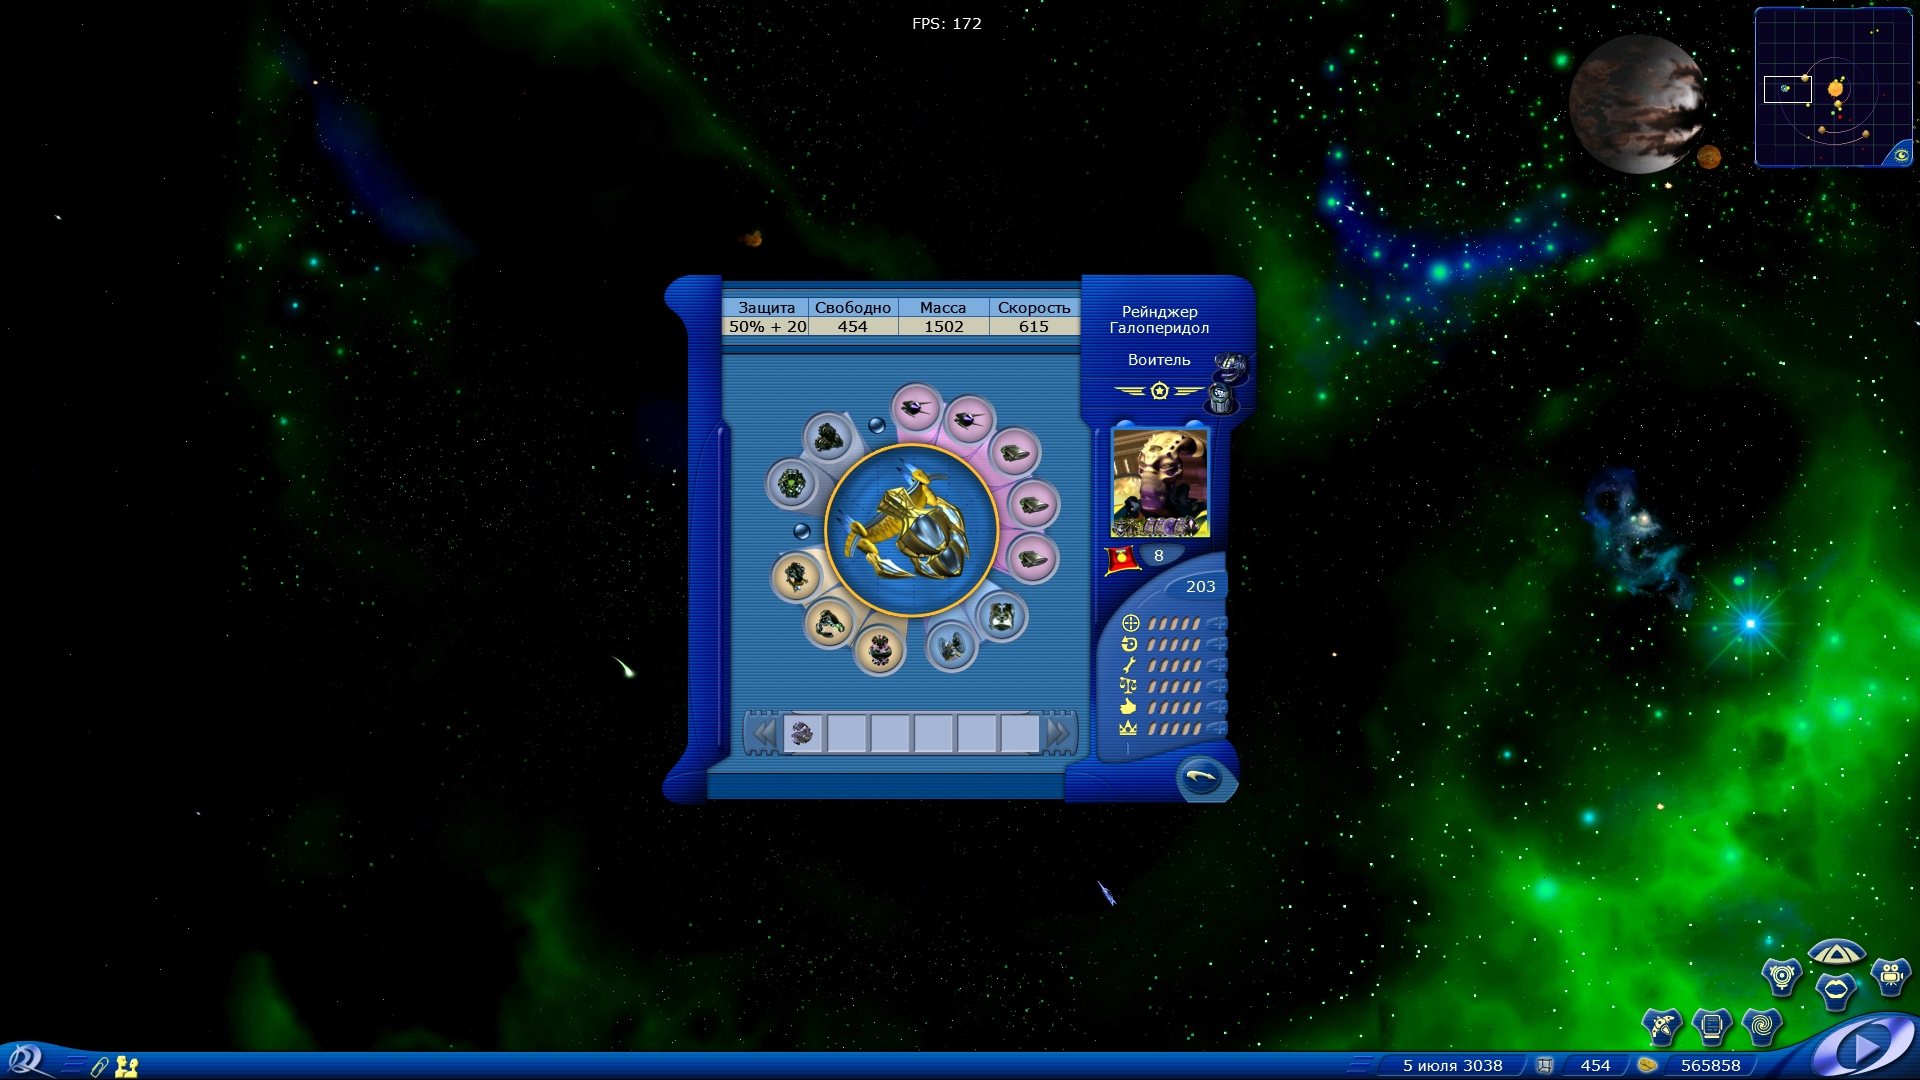Increase trade skill with plus button
Viewport: 1920px width, 1080px height.
point(1217,686)
